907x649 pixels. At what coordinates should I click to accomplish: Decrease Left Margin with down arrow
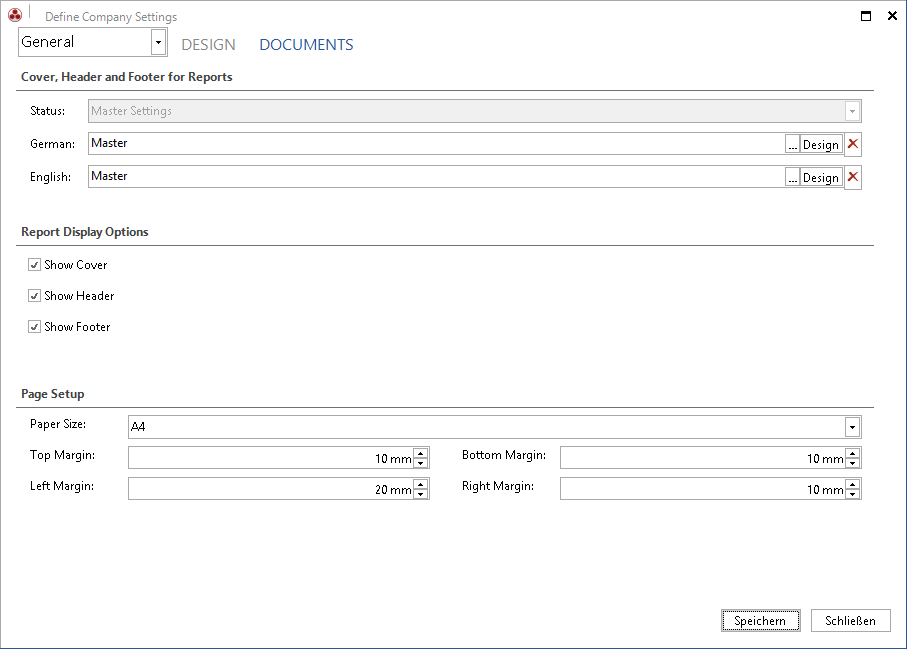(x=421, y=493)
